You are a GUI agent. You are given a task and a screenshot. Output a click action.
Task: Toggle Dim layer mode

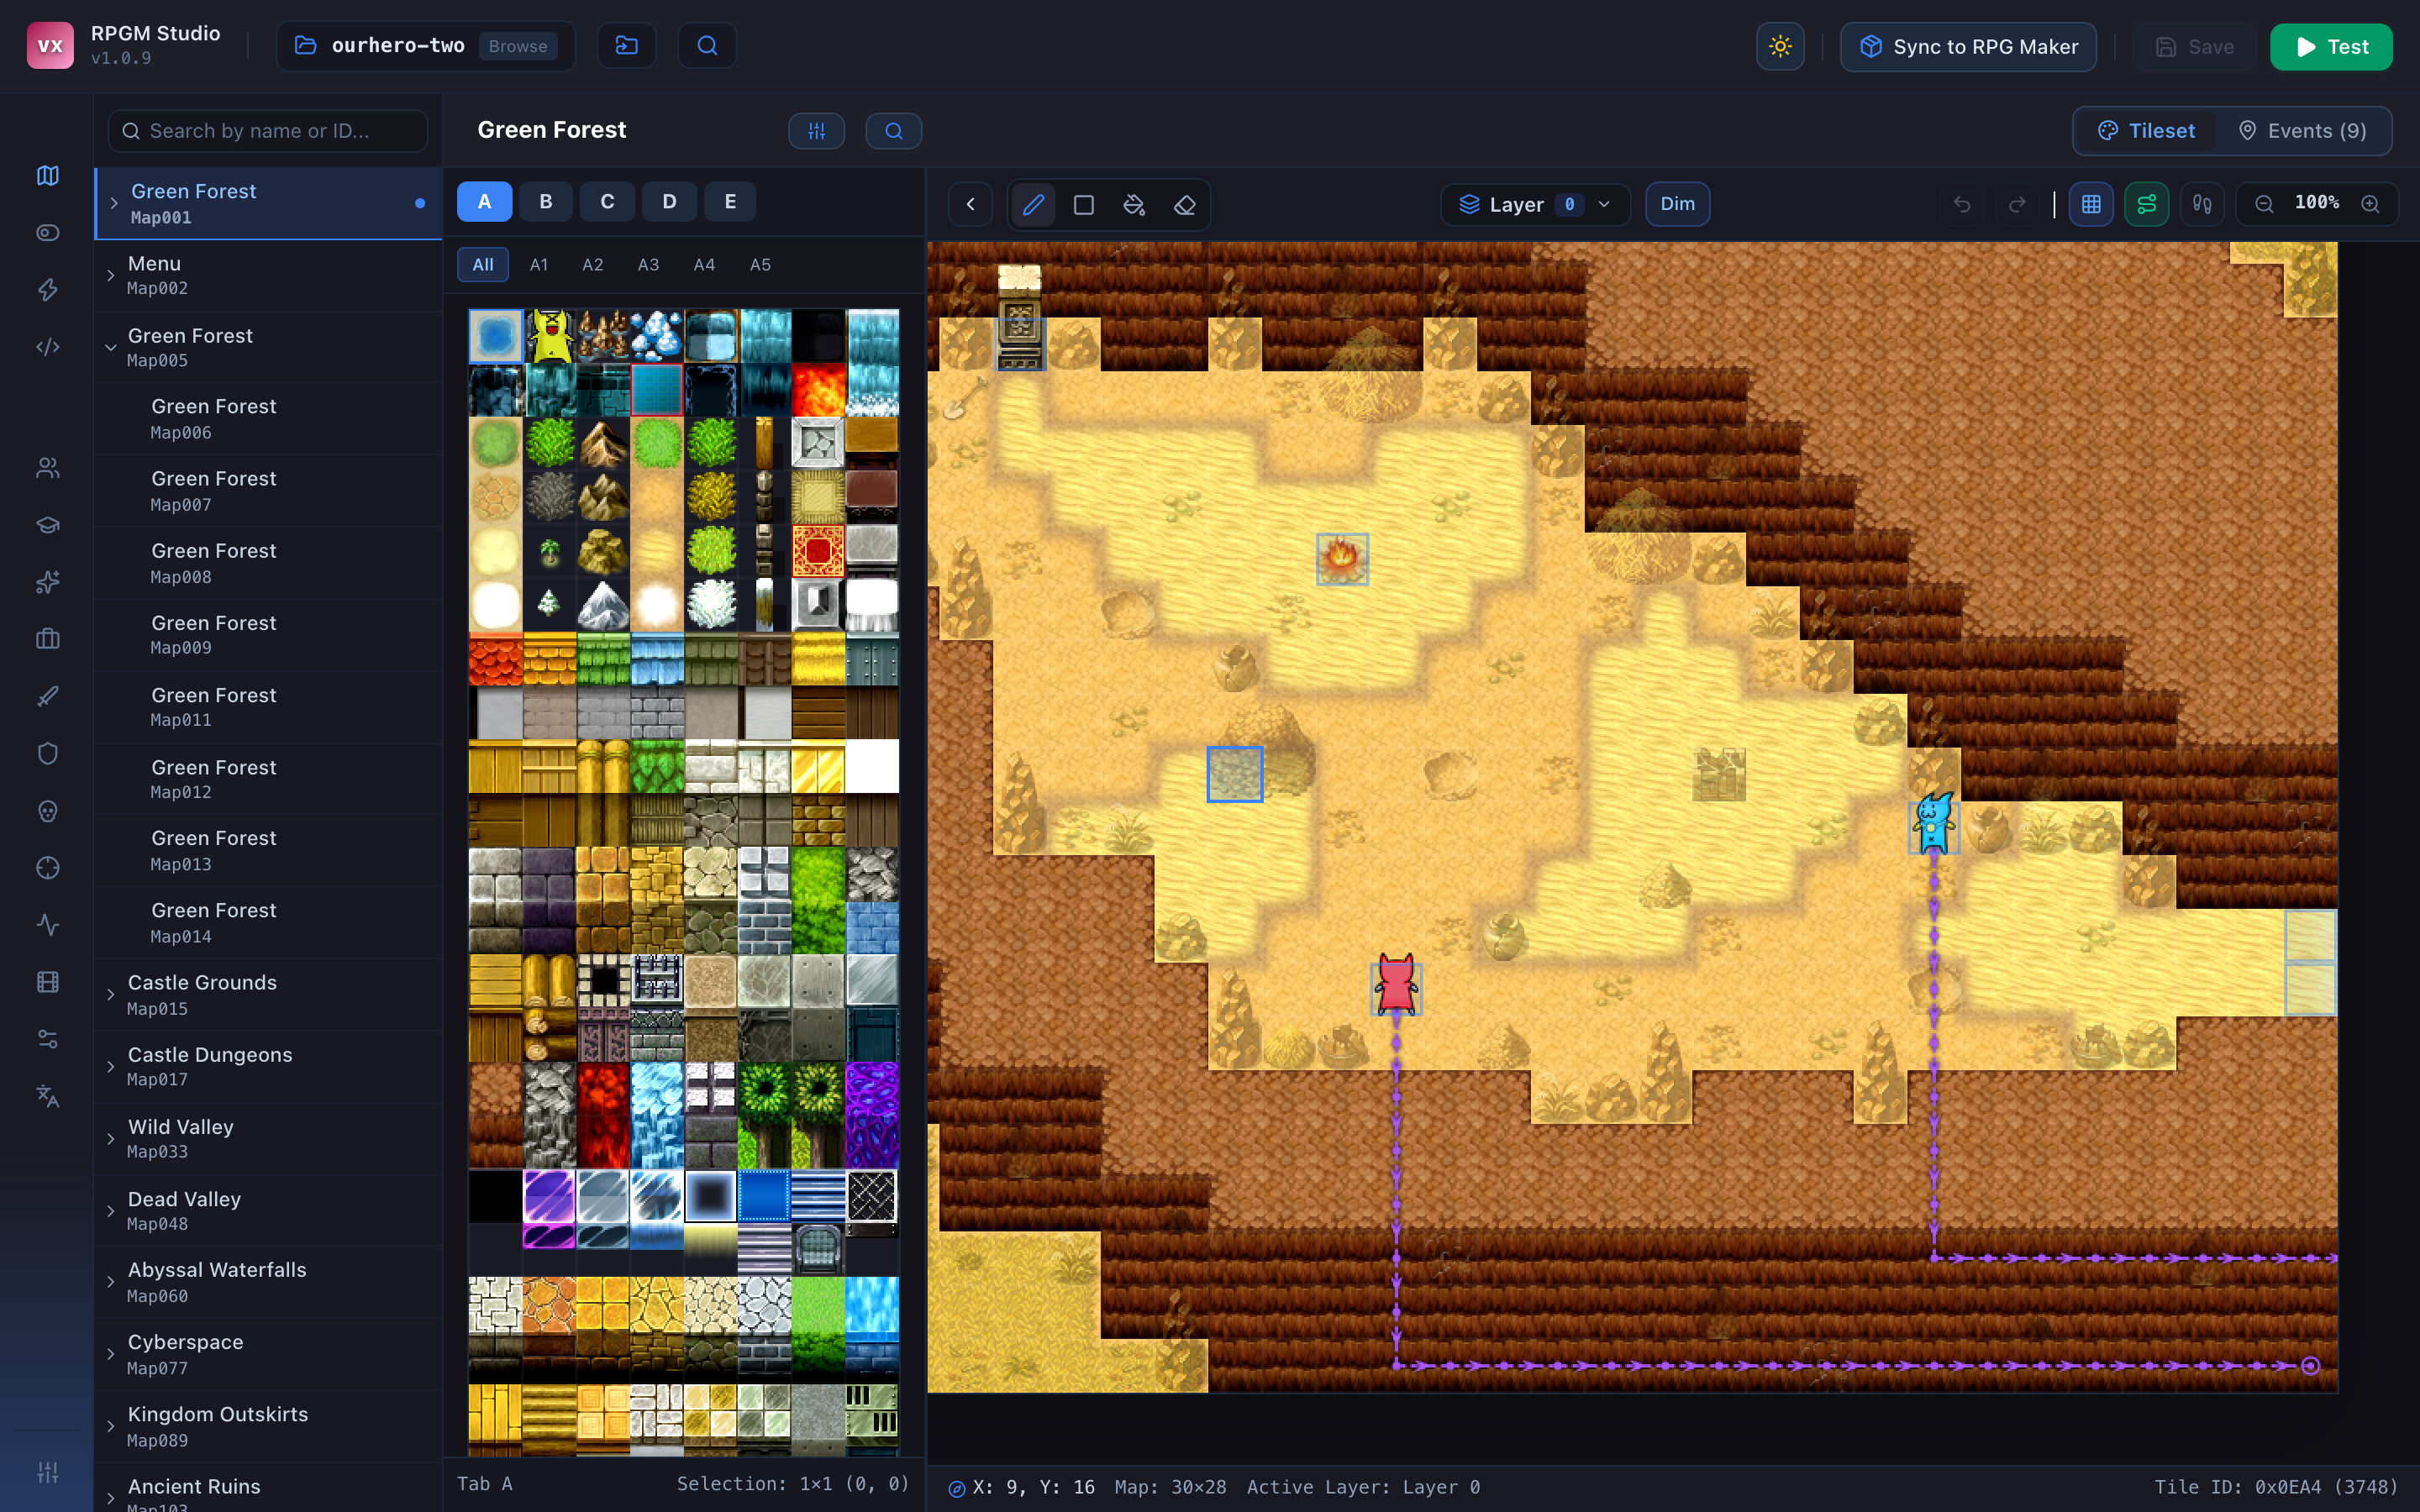1677,204
